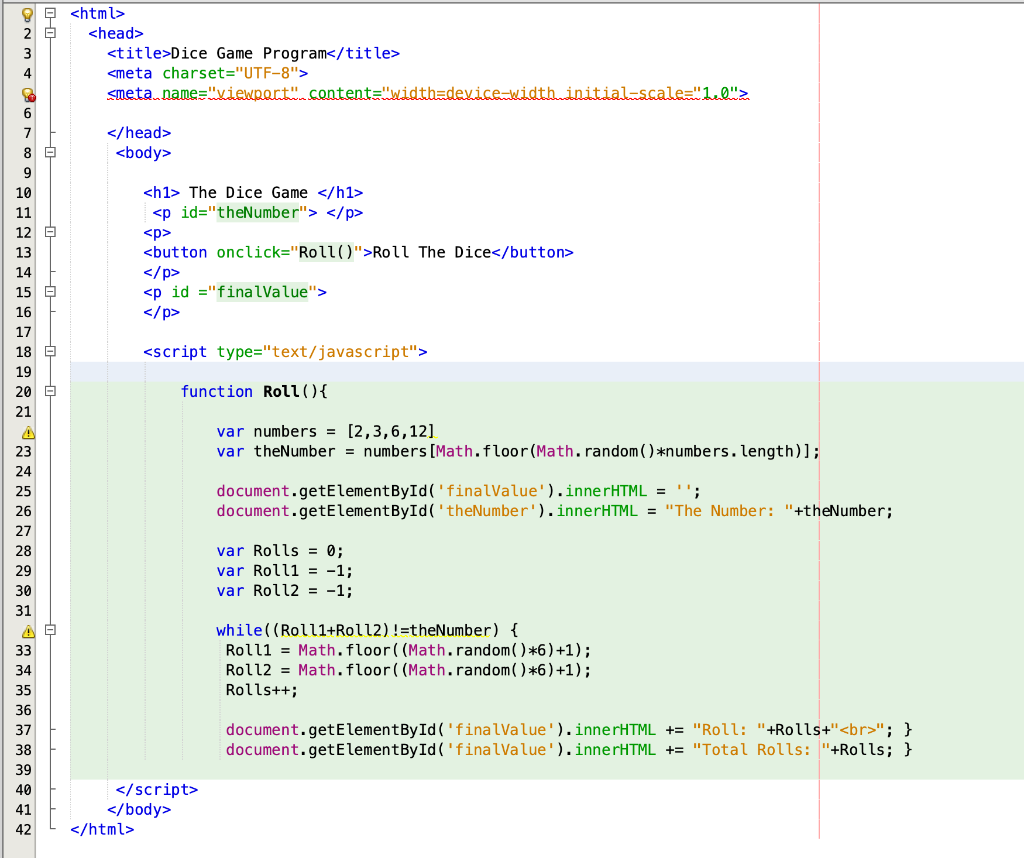Click the array [2,3,6,12]
Image resolution: width=1024 pixels, height=858 pixels.
[391, 432]
